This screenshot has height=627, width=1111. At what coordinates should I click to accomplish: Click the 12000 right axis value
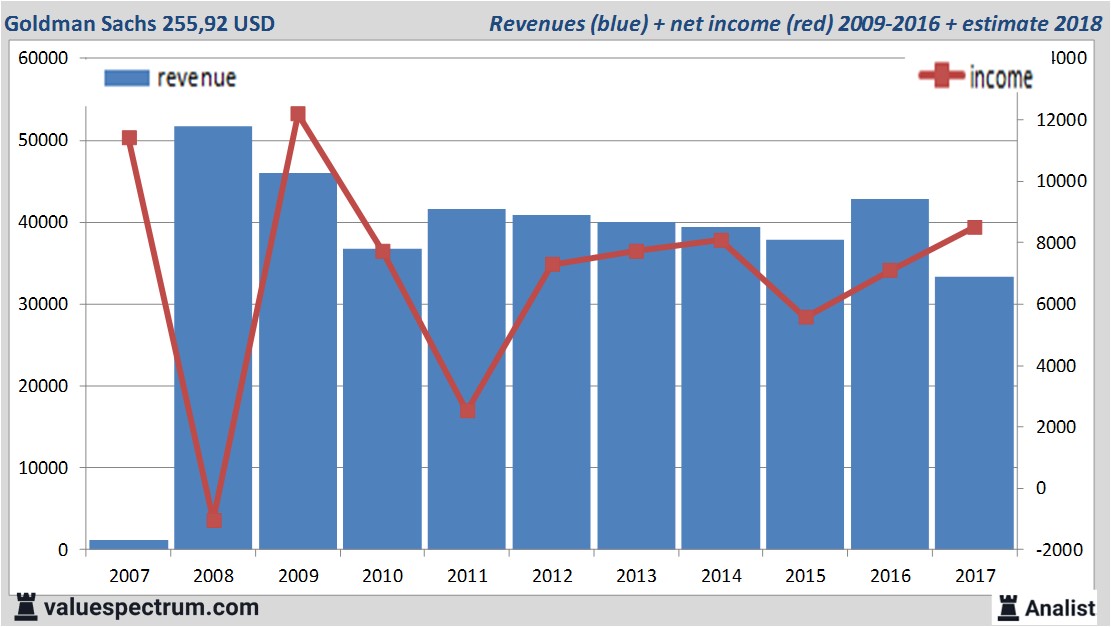click(x=1061, y=120)
